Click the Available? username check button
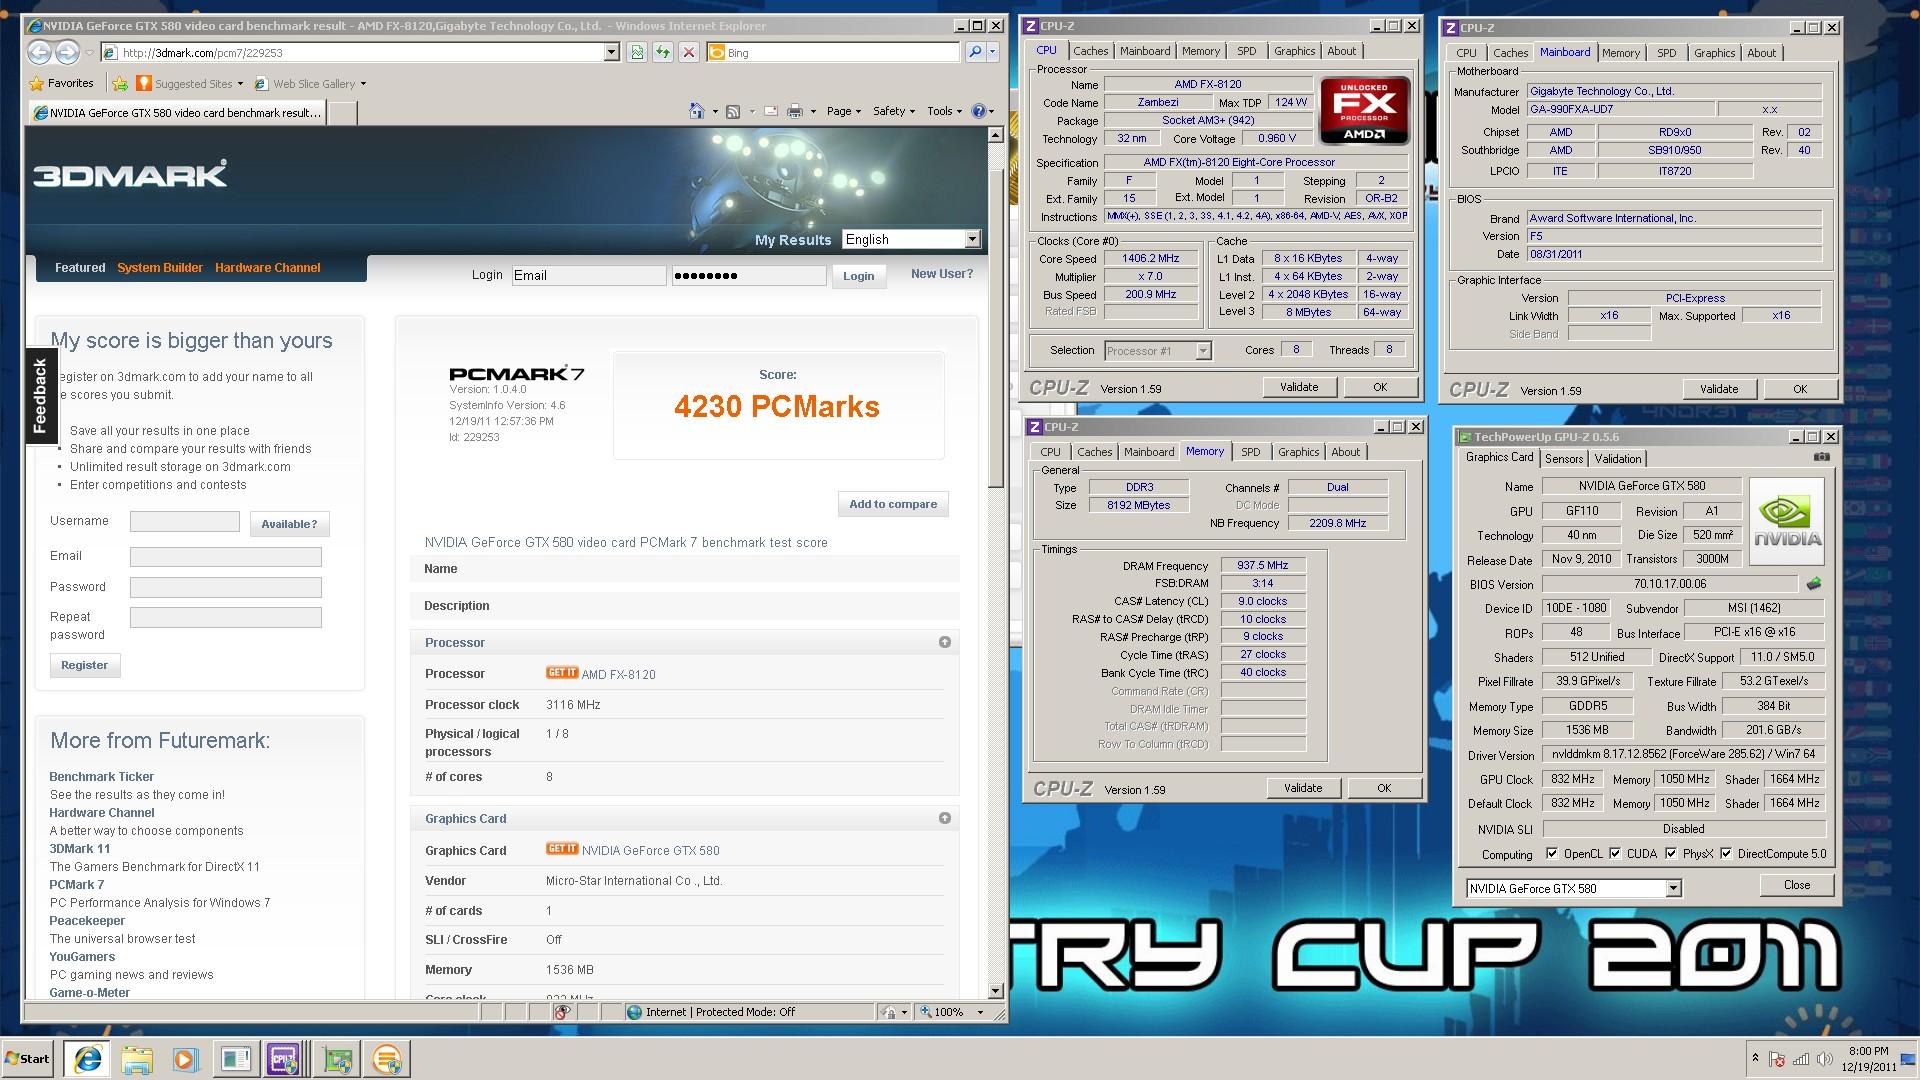The image size is (1920, 1080). coord(289,524)
